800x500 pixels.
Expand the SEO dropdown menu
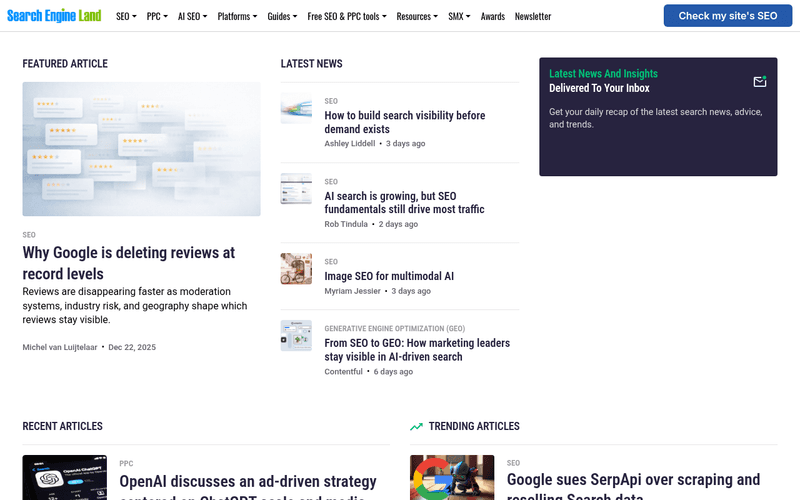click(x=126, y=16)
